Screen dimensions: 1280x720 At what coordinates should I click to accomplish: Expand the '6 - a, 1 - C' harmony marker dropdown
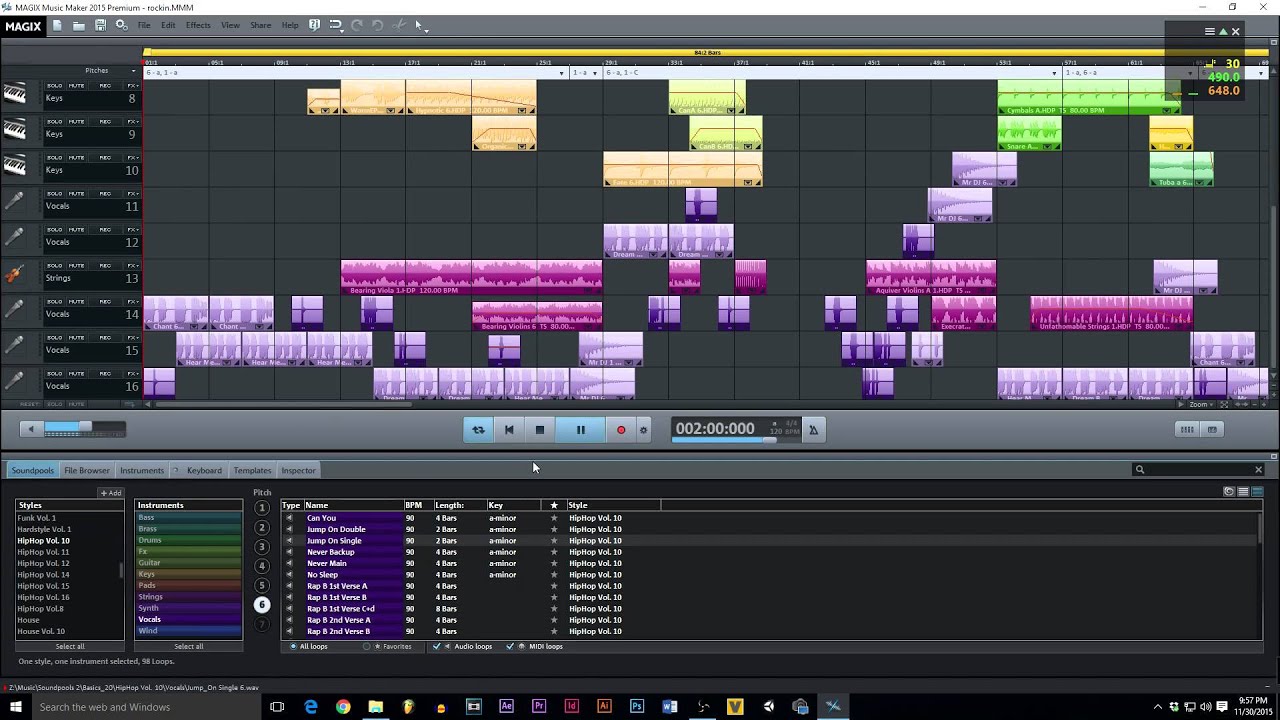tap(1054, 73)
